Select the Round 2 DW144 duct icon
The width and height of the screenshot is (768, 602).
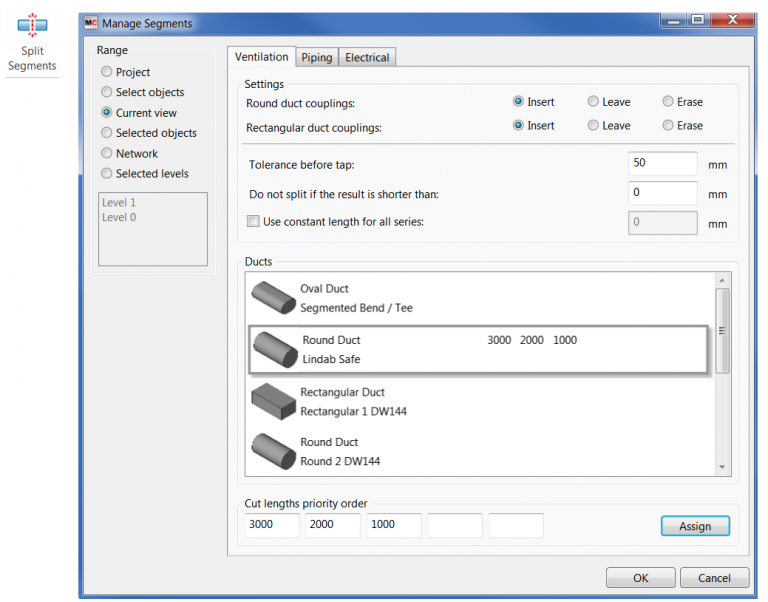272,451
